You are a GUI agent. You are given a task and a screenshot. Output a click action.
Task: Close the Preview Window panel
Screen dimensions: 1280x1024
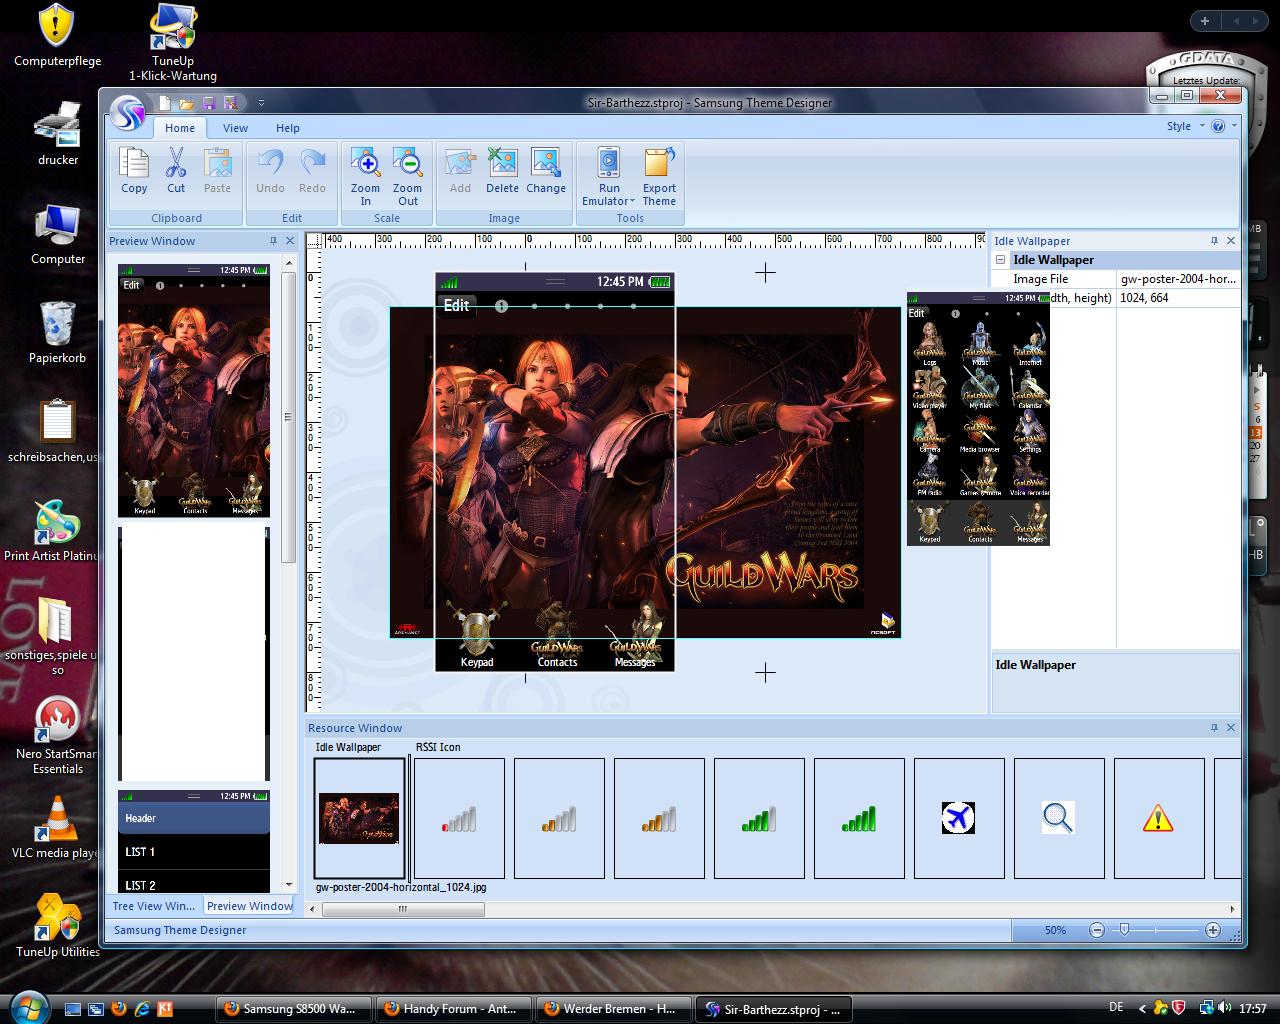tap(290, 241)
